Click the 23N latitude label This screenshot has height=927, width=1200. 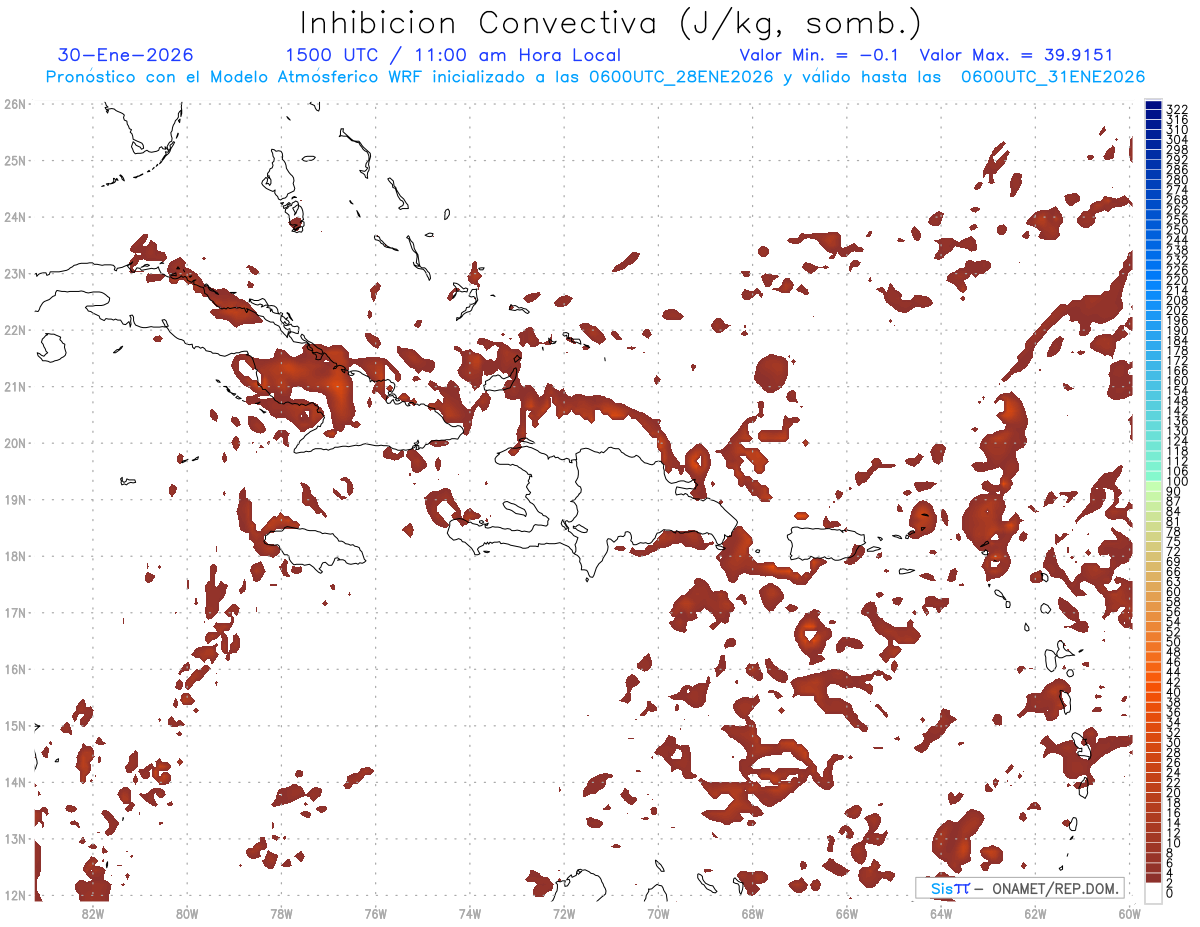point(14,273)
